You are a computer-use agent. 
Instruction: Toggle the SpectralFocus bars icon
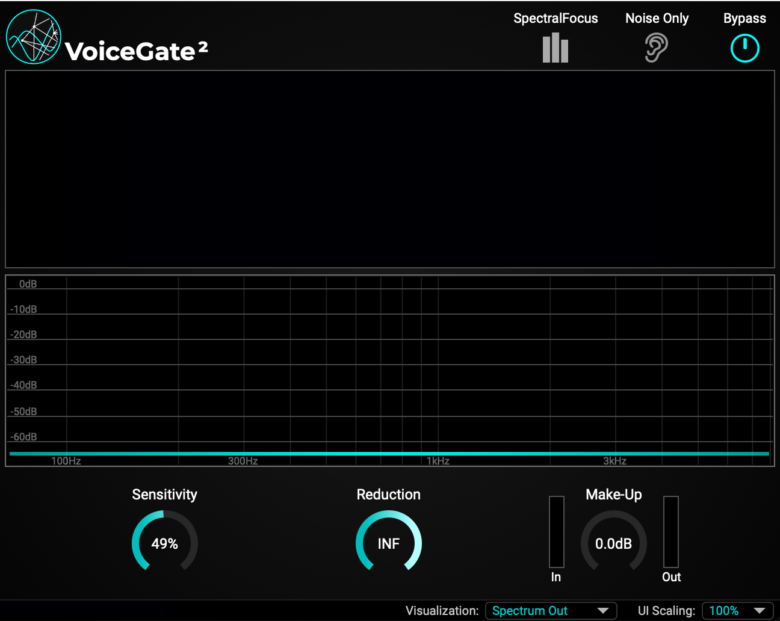555,48
